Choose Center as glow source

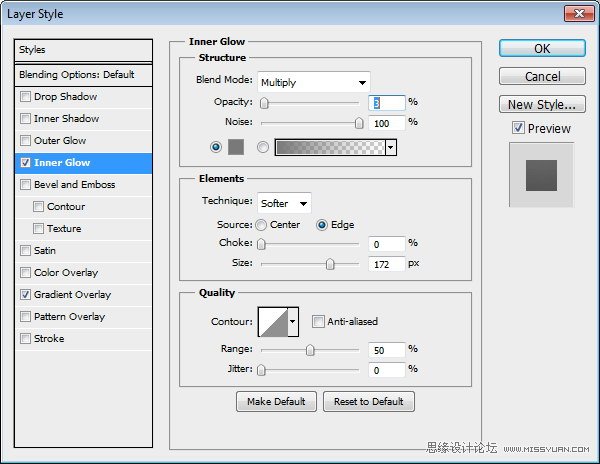tap(261, 225)
